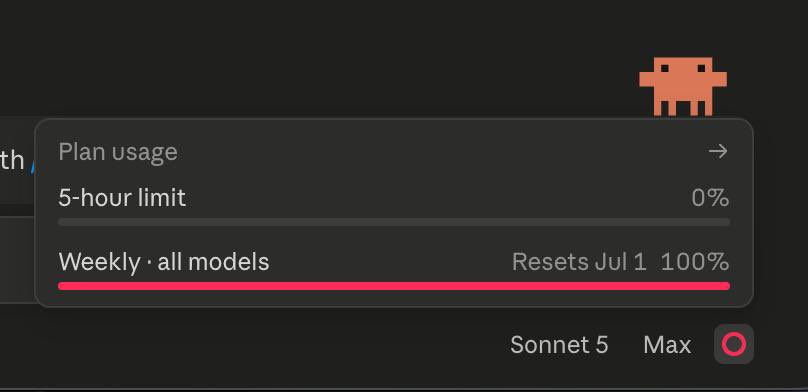
Task: Click the blue slash in the prompt text
Action: 33,166
